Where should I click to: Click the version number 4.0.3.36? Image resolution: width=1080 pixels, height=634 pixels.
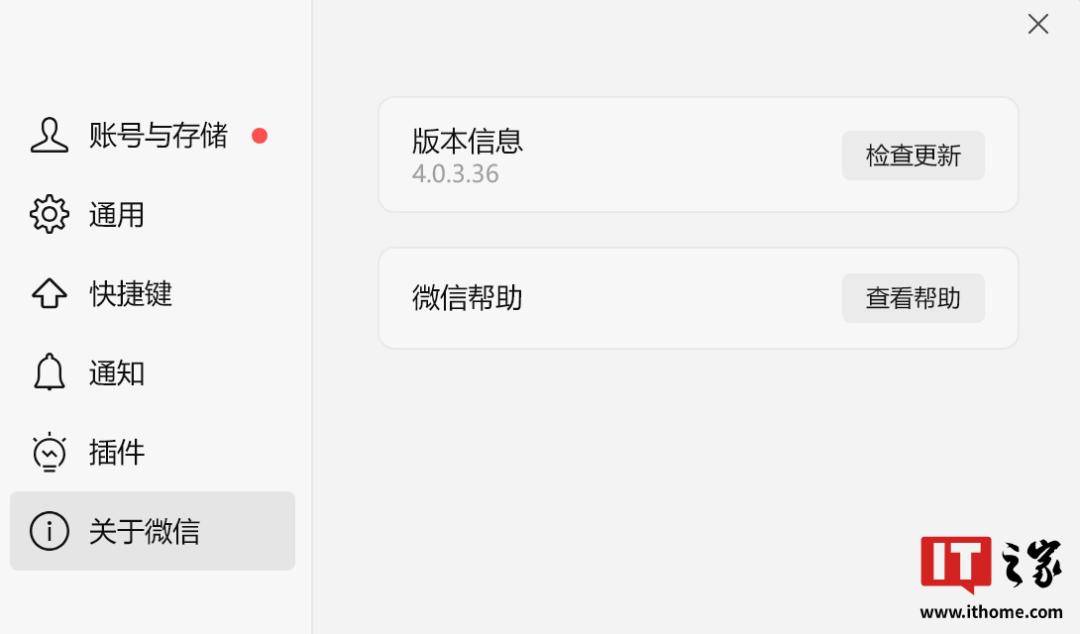click(x=455, y=174)
